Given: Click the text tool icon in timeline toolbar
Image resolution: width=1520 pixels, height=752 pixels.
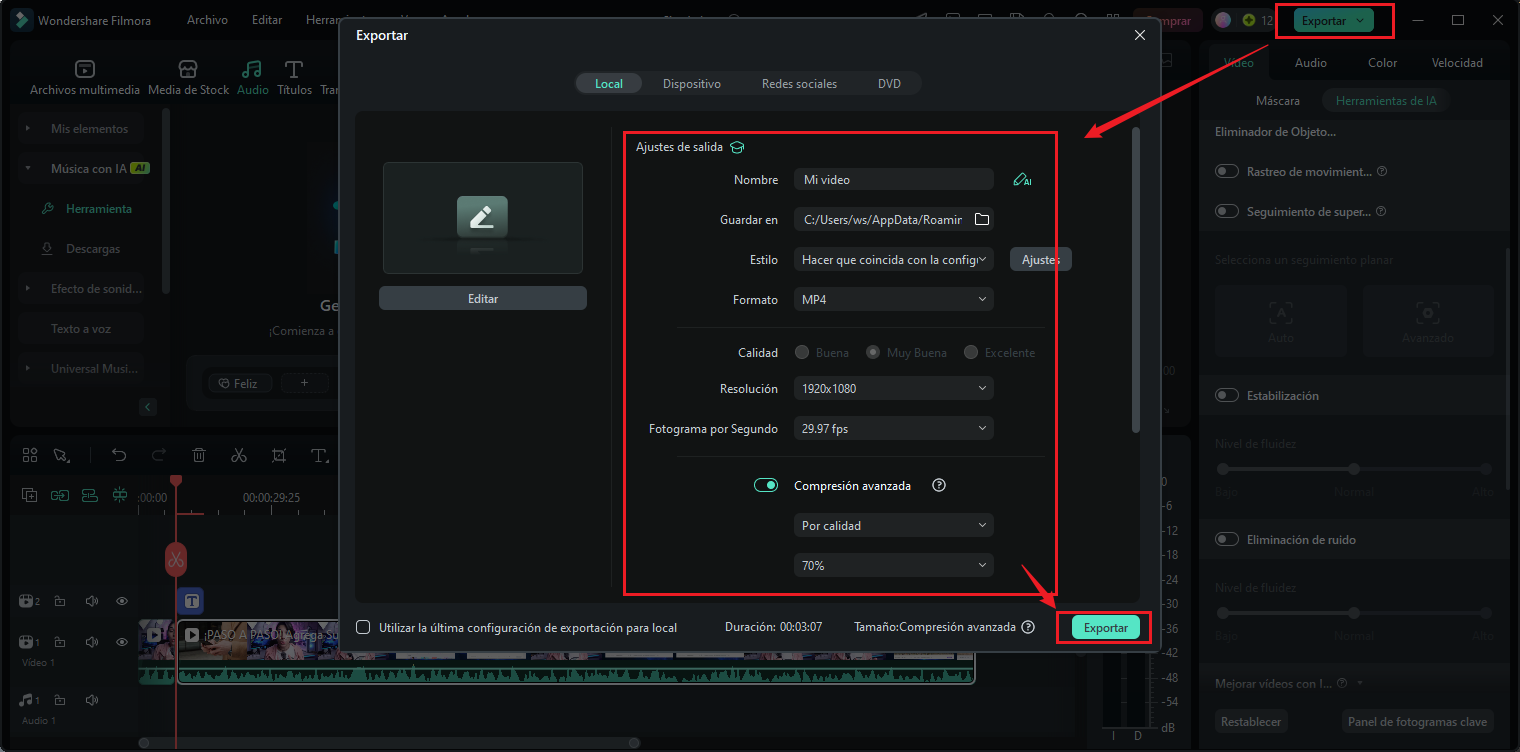Looking at the screenshot, I should [318, 455].
